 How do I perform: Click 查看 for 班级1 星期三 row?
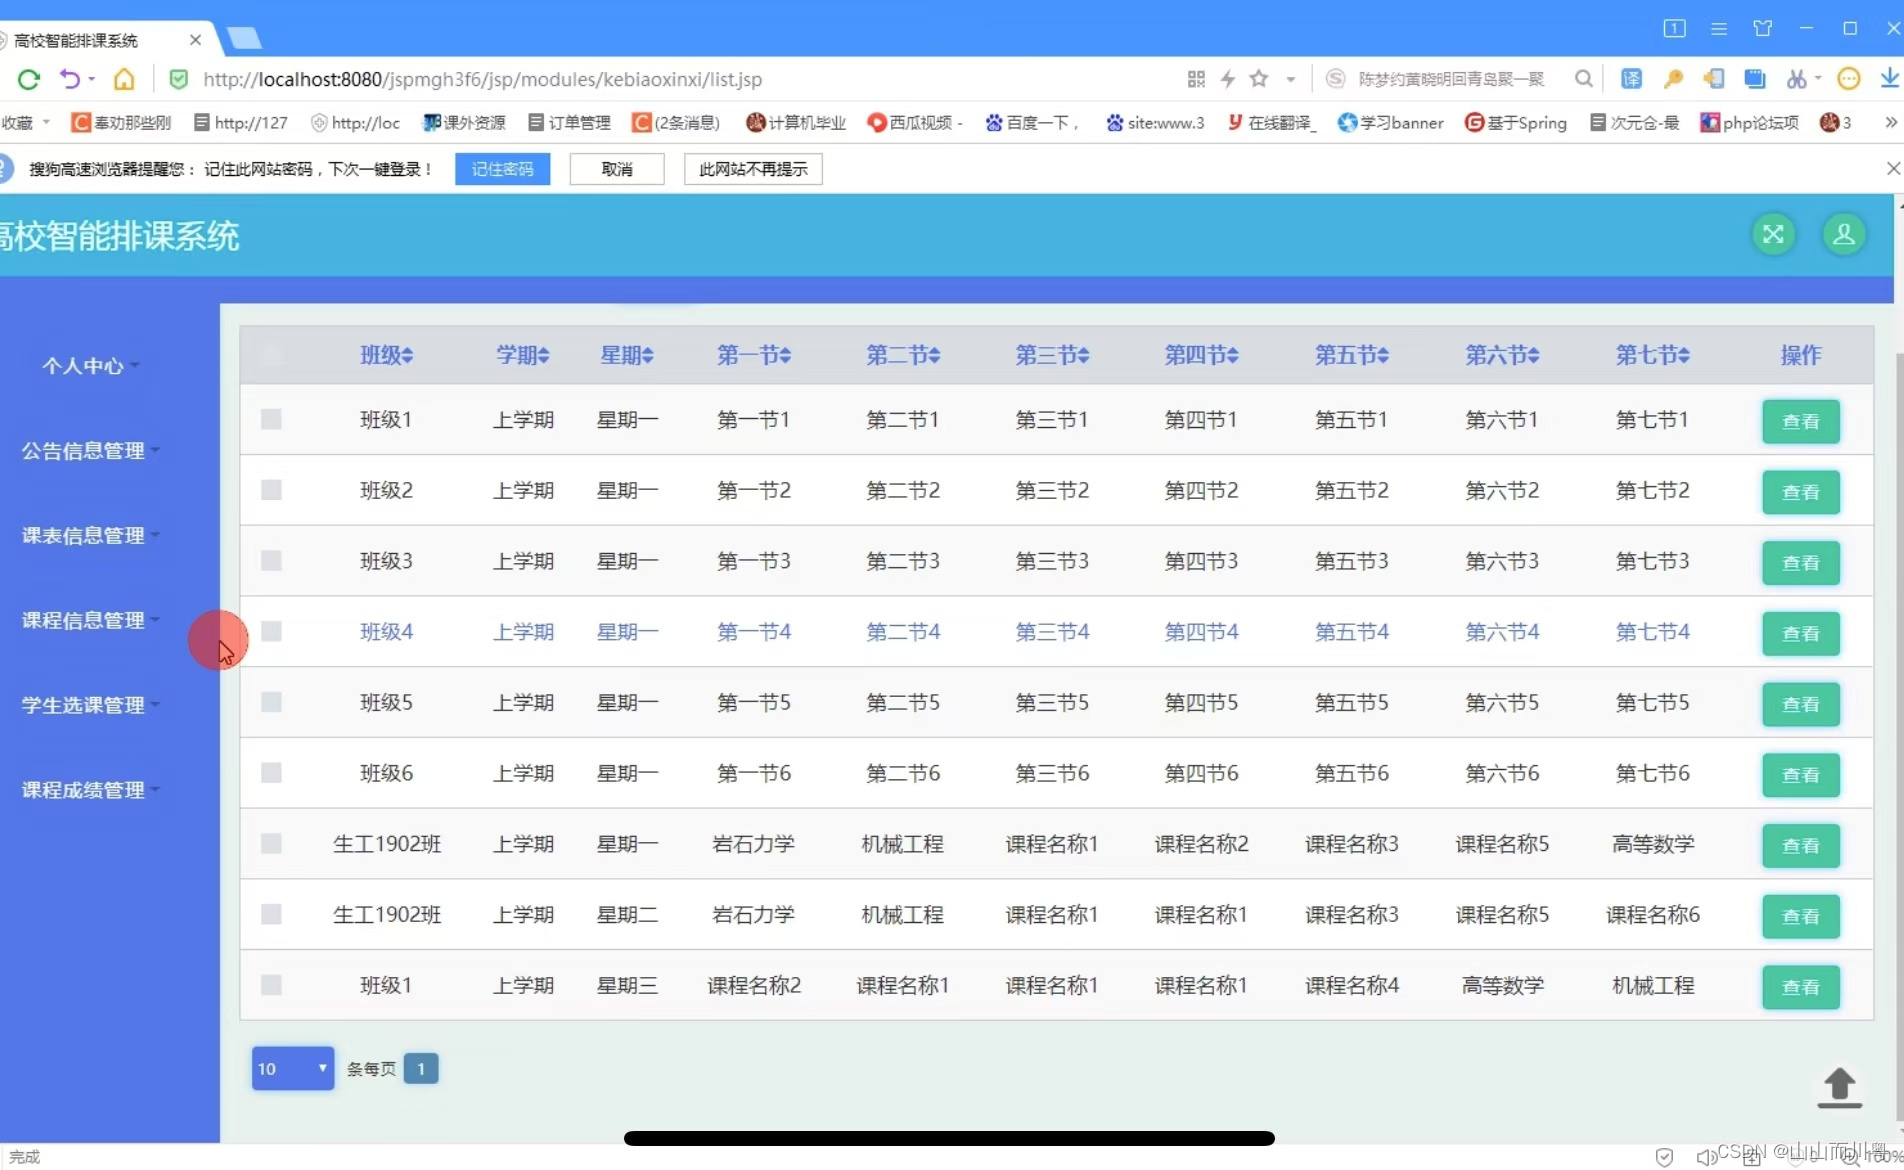1801,987
